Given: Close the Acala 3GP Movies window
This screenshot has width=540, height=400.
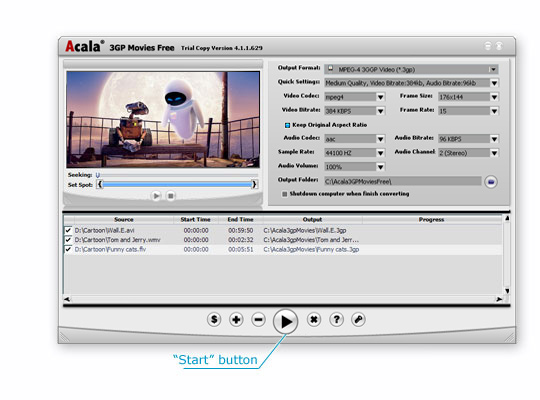Looking at the screenshot, I should [499, 45].
